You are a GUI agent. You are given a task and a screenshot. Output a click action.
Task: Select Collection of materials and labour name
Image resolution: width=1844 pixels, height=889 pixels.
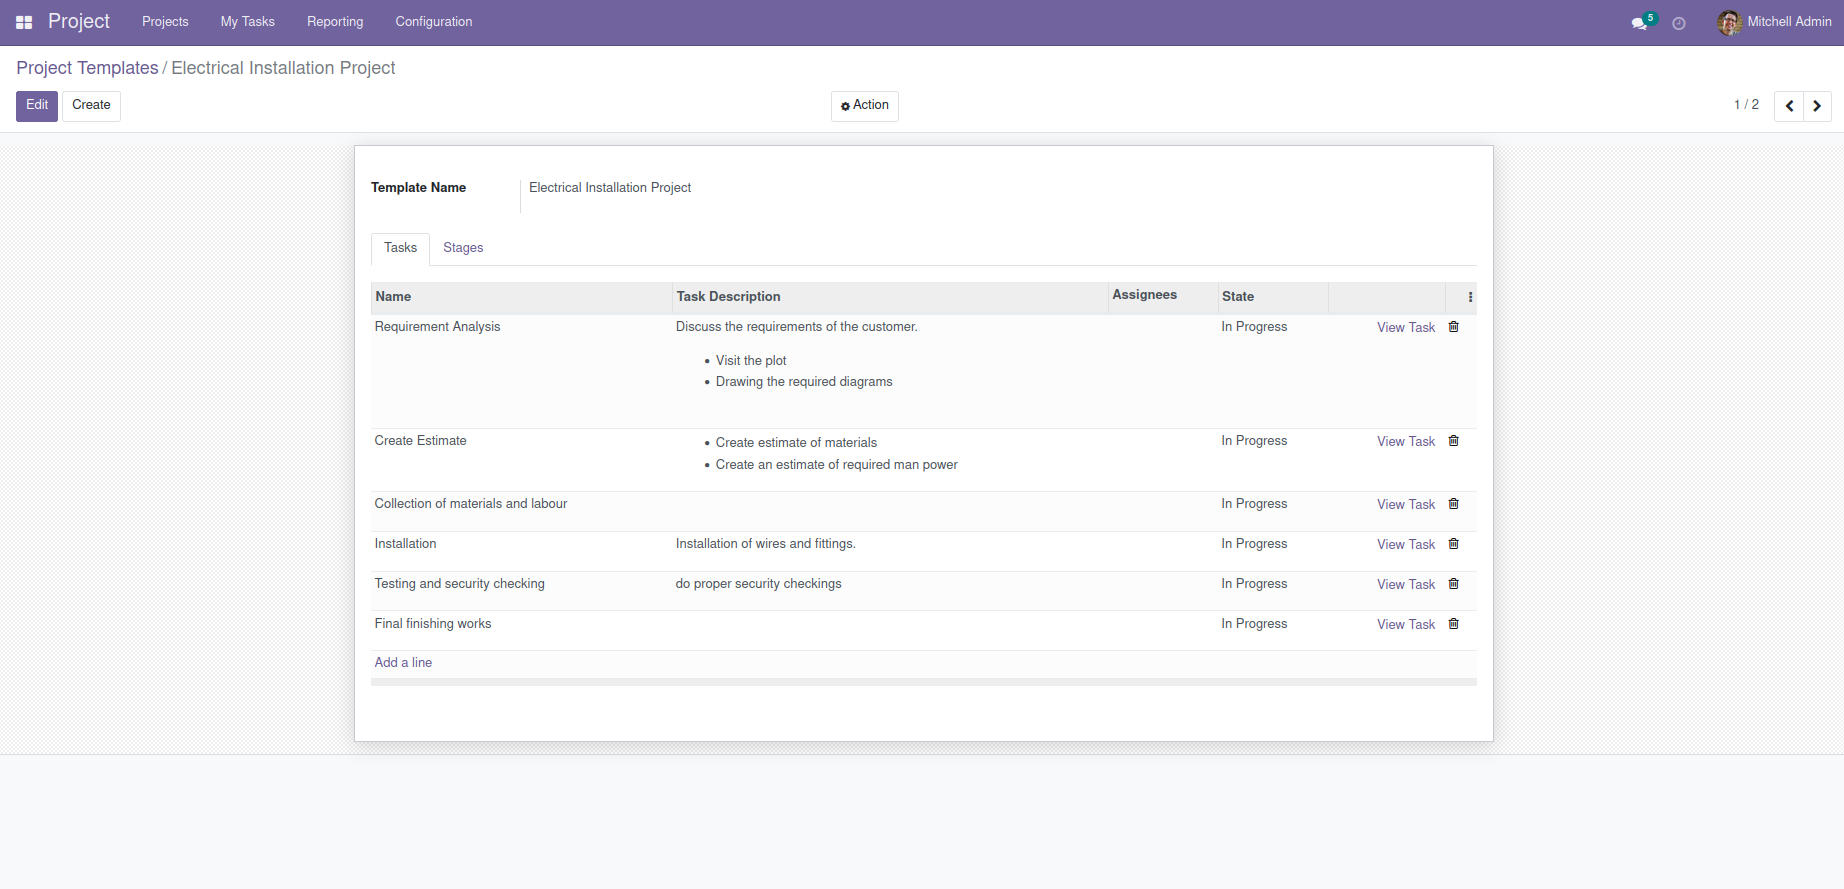(x=470, y=504)
